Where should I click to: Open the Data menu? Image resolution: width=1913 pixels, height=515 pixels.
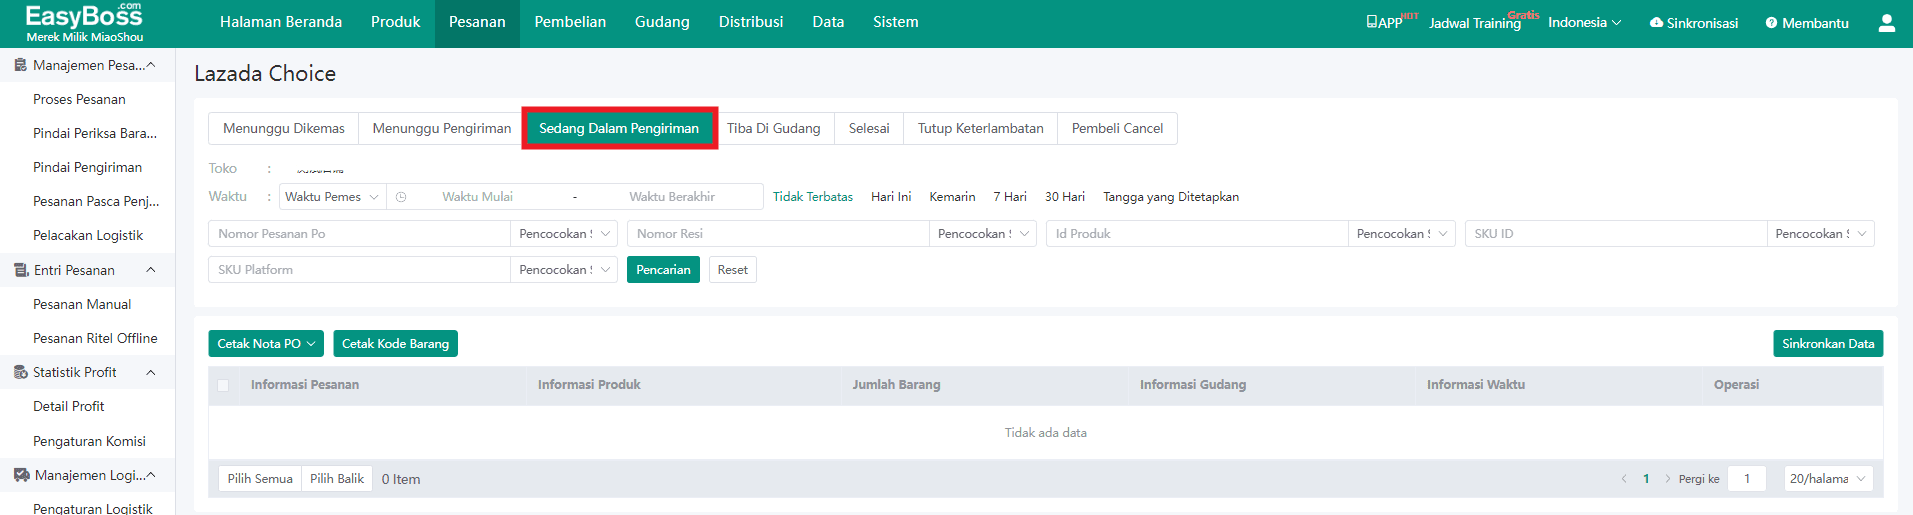(828, 22)
